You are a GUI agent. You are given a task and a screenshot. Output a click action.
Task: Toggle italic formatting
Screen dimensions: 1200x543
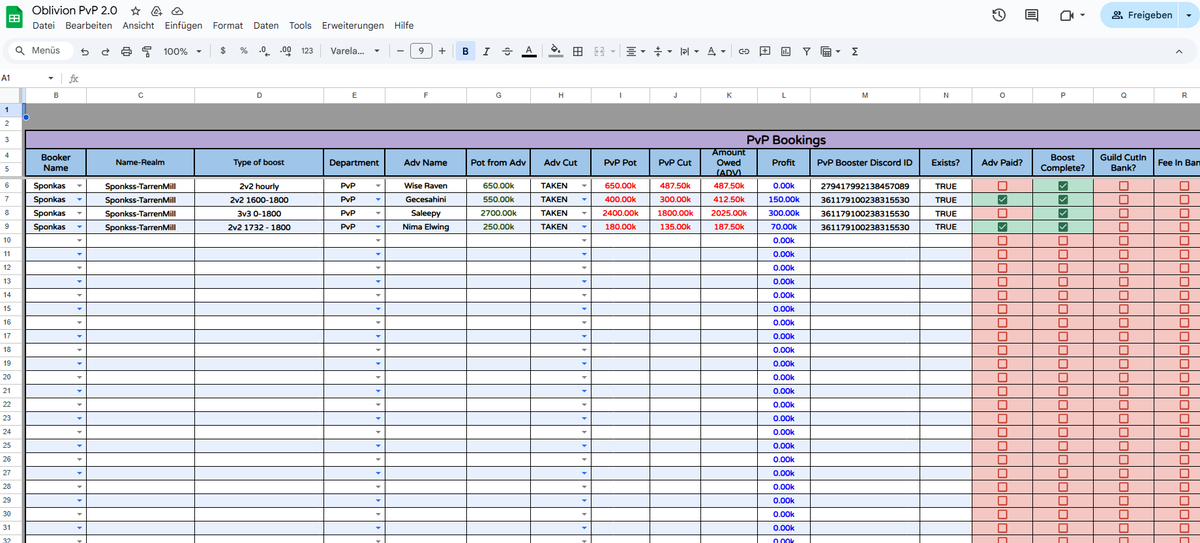[x=486, y=51]
